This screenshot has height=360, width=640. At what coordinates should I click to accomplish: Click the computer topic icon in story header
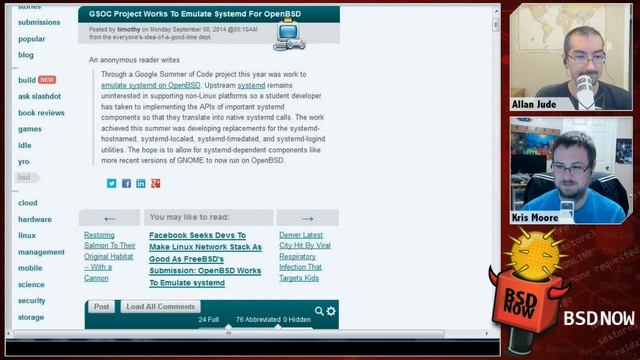[289, 36]
